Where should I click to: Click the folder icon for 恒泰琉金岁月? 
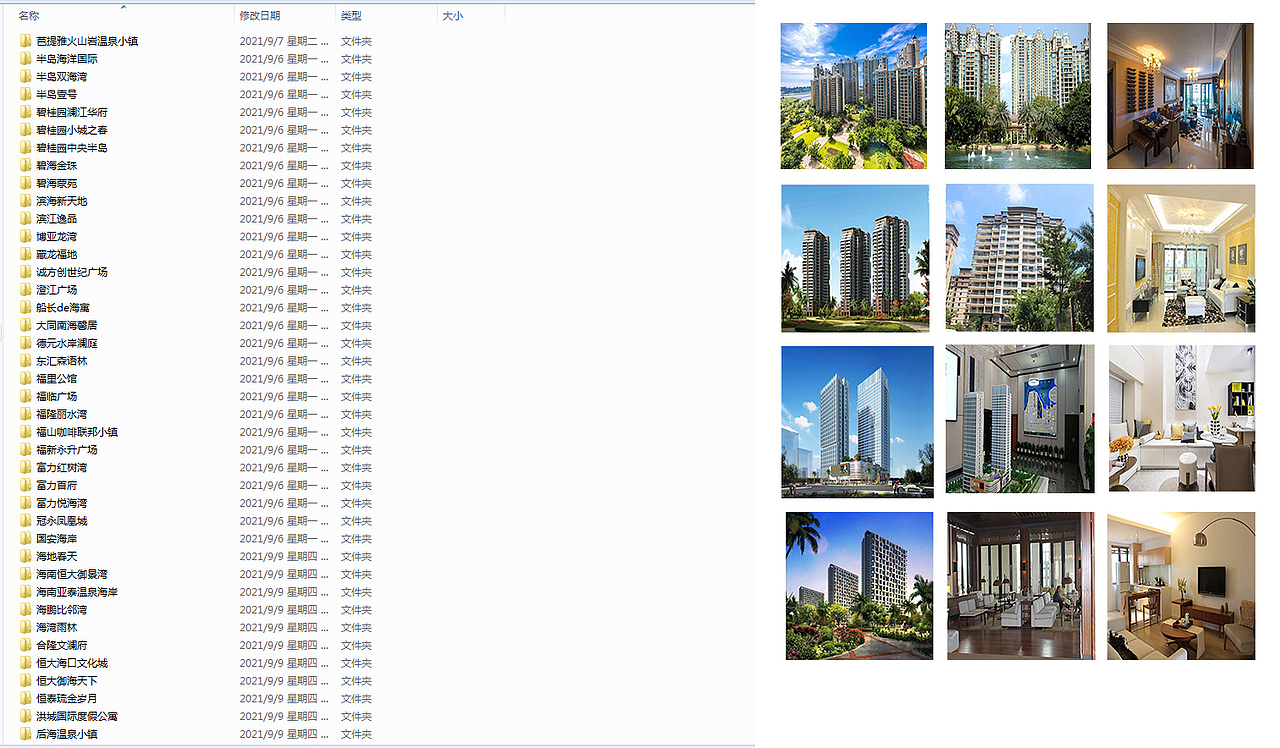(26, 698)
